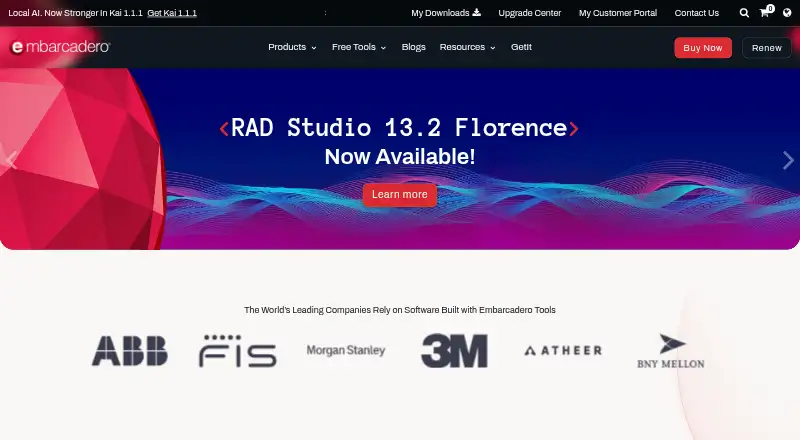Click the ABB company logo
Image resolution: width=800 pixels, height=440 pixels.
[x=130, y=351]
